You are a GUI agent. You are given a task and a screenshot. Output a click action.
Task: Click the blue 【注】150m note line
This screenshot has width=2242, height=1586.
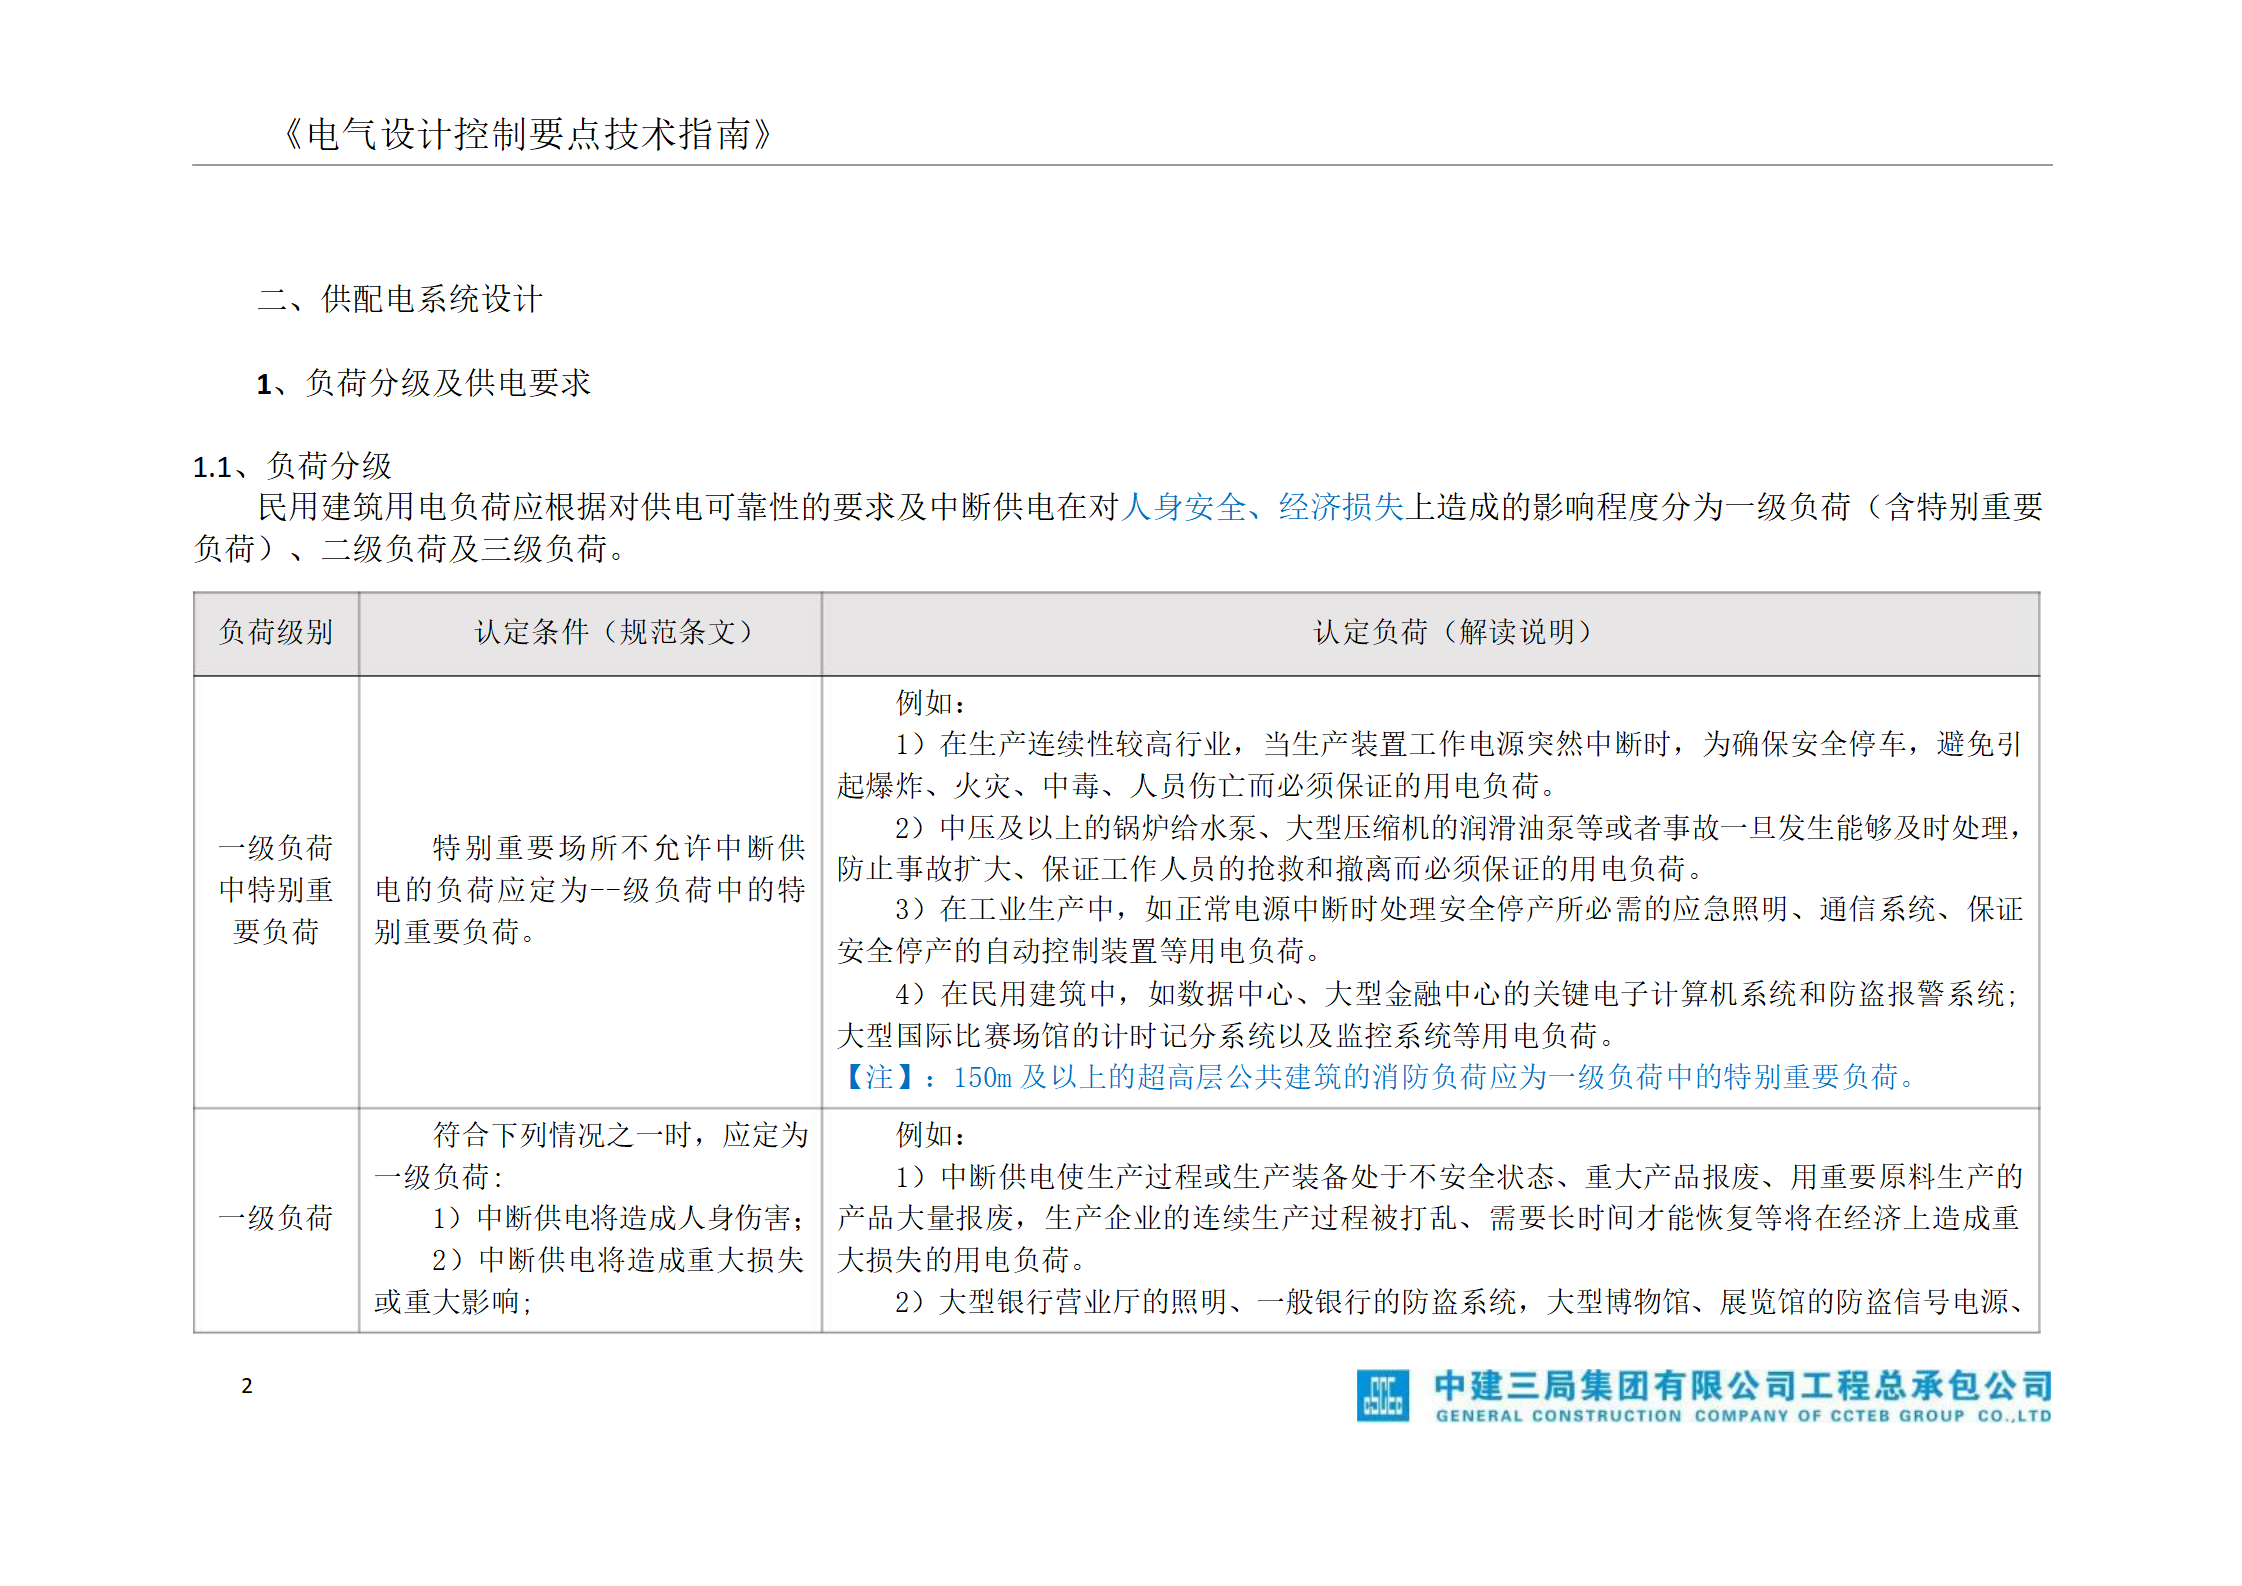(1378, 1077)
